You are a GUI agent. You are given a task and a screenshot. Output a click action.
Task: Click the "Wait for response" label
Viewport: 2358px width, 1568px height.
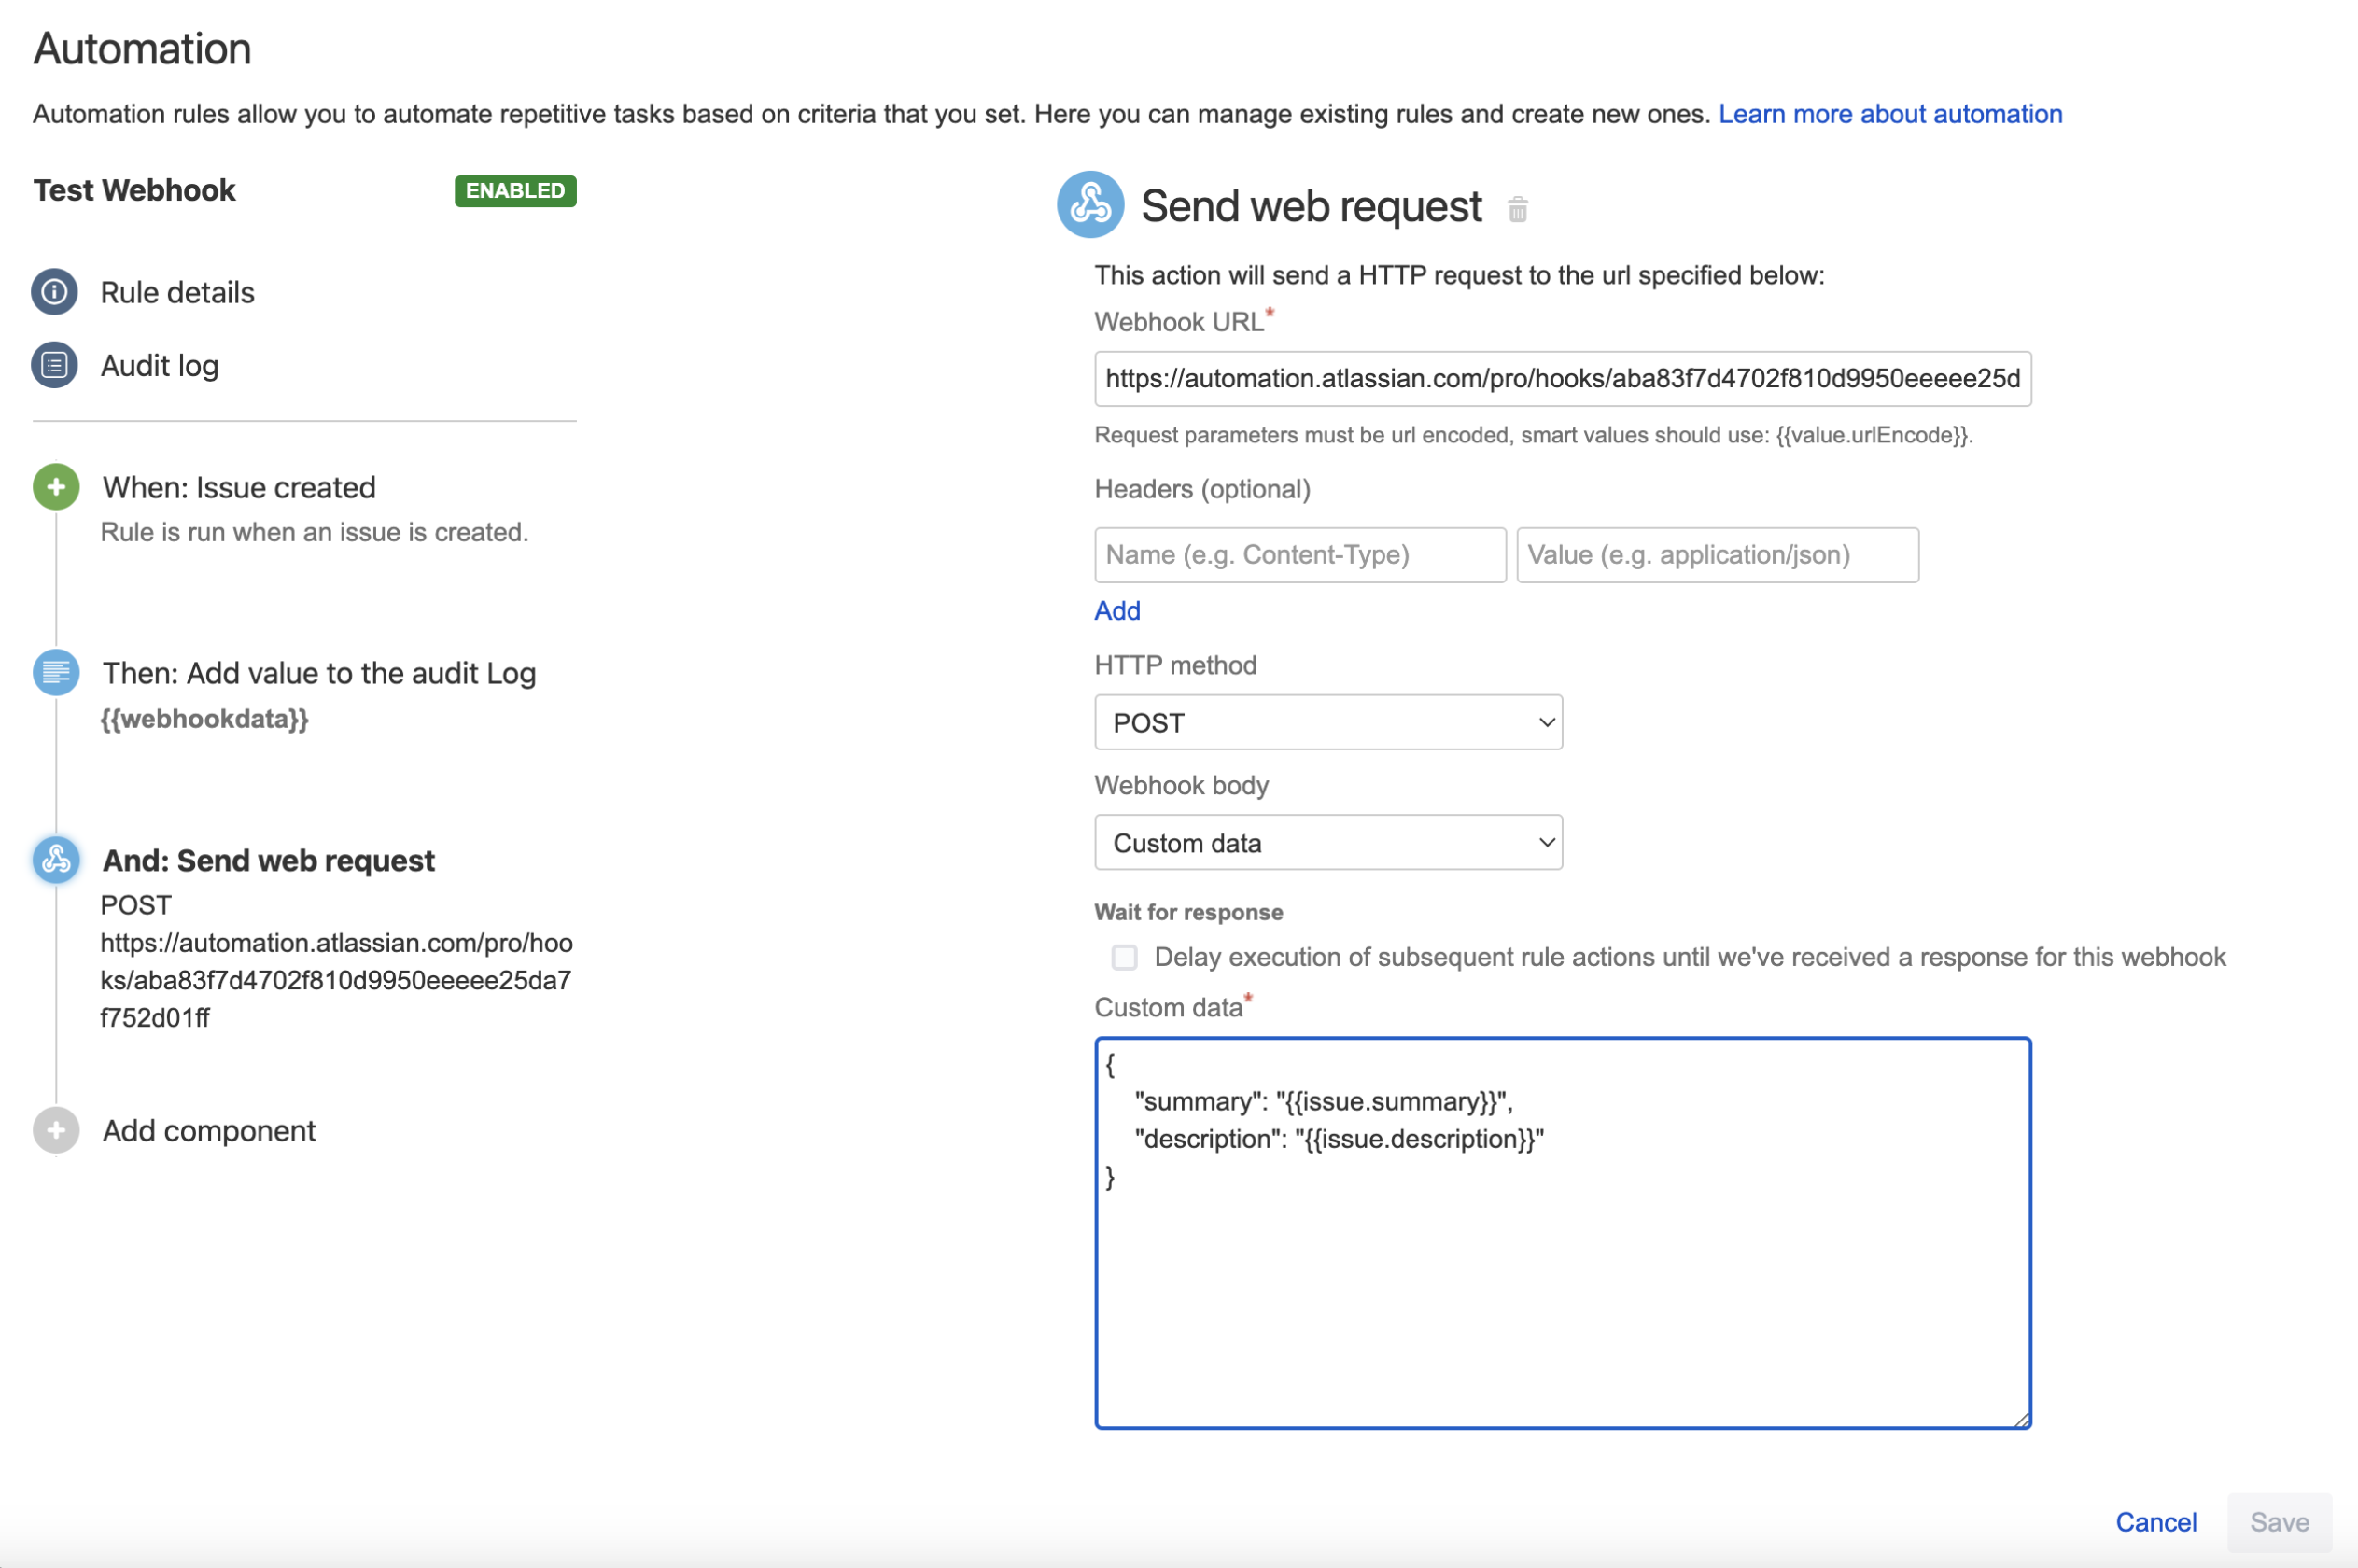[x=1188, y=912]
